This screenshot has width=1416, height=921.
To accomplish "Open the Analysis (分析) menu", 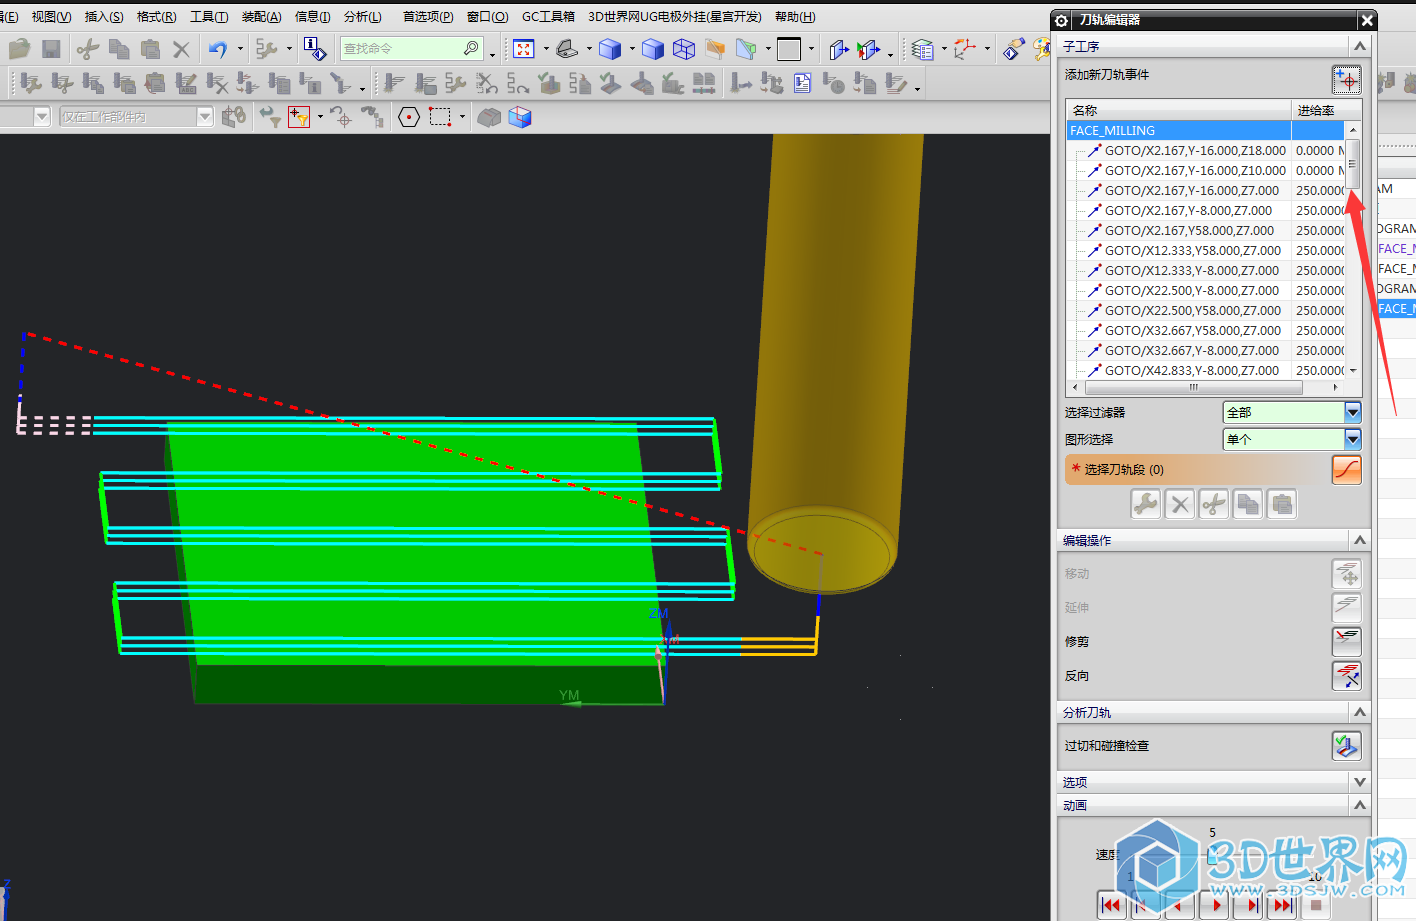I will pos(363,17).
